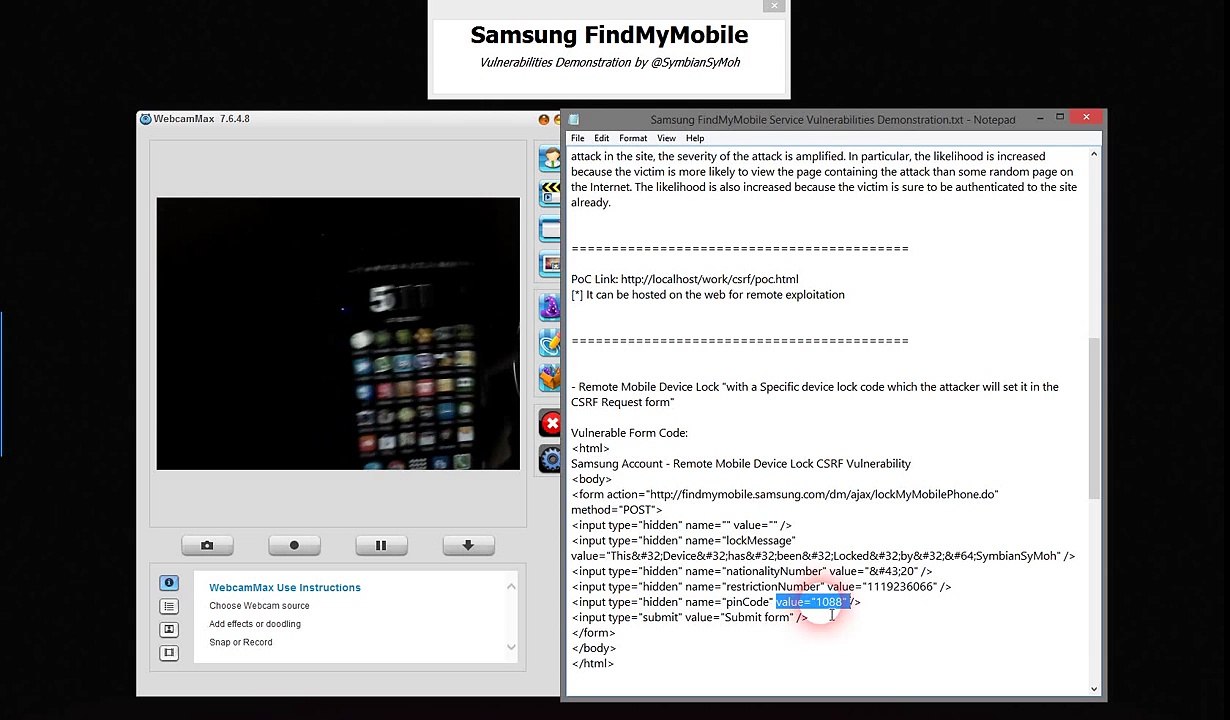Open the wizard hat effects icon in WebcamMax

pos(550,307)
